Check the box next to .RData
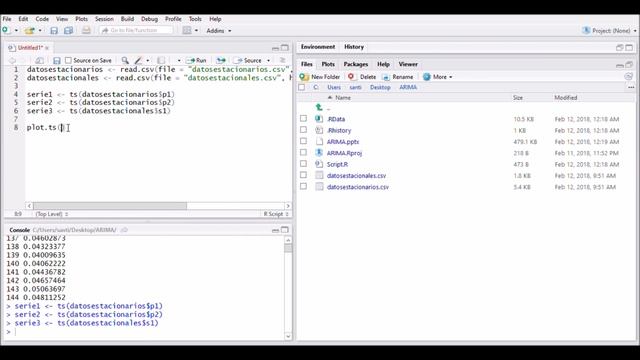Image resolution: width=640 pixels, height=360 pixels. coord(303,118)
